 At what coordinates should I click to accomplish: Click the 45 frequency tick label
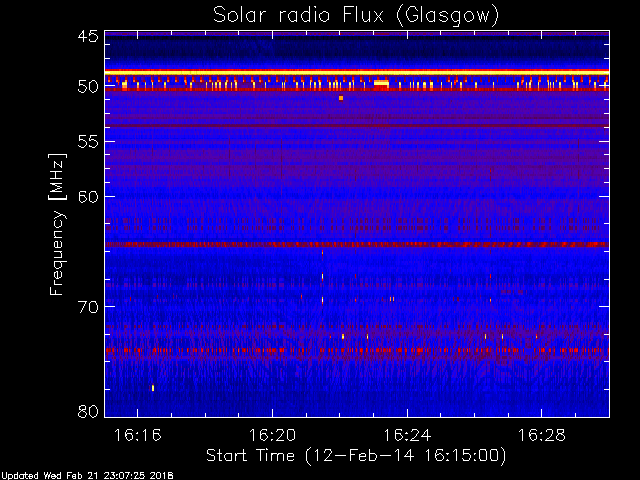88,36
